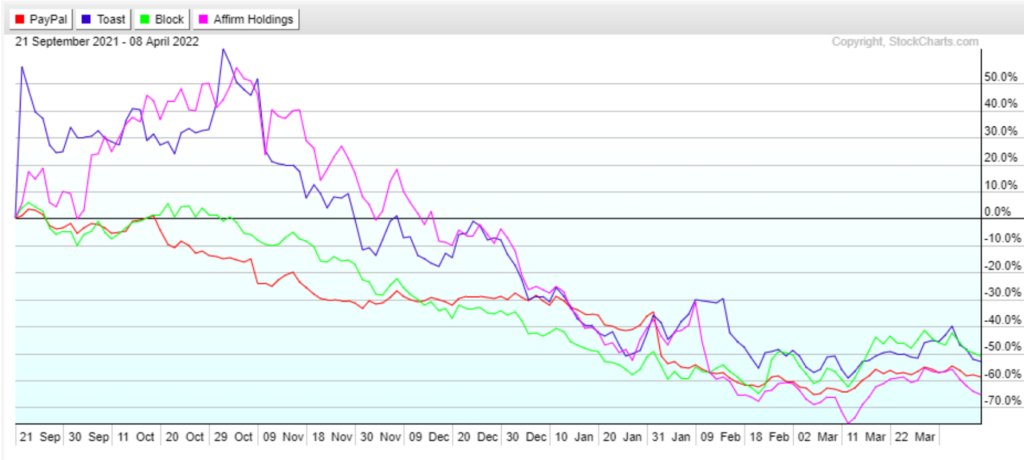Click the magenta Affirm Holdings swatch

[204, 19]
